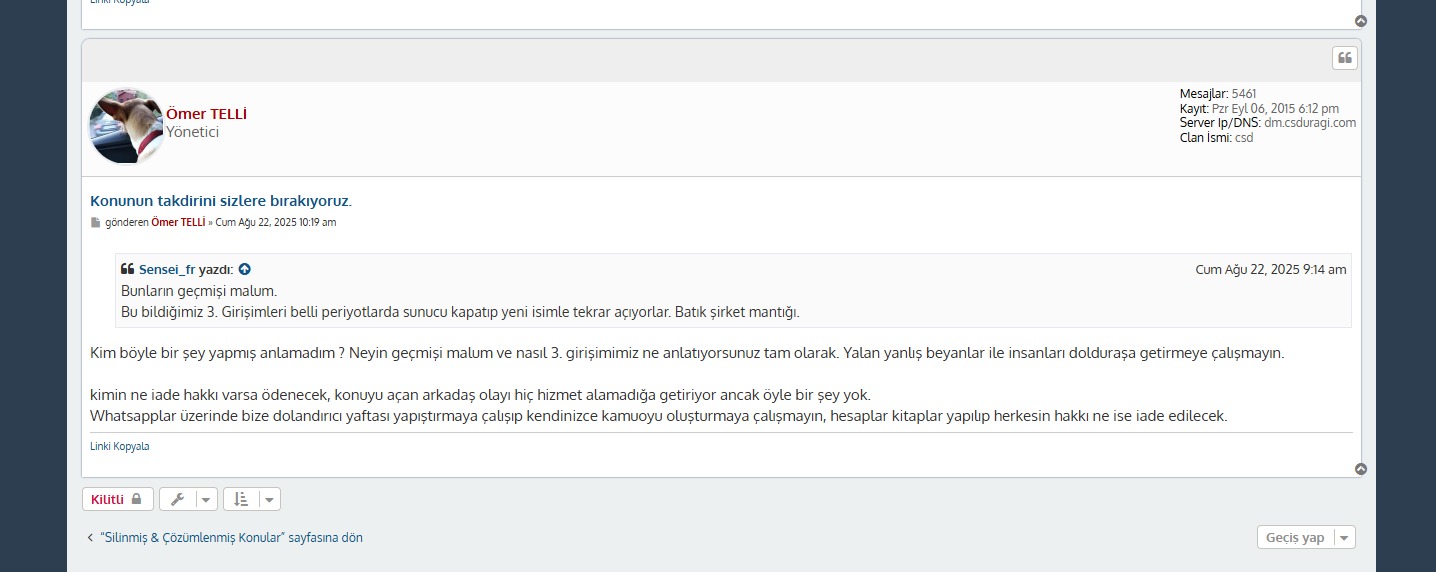The height and width of the screenshot is (572, 1436).
Task: Go to top via arrow icon under Ömer TELLİ's post
Action: click(1361, 469)
